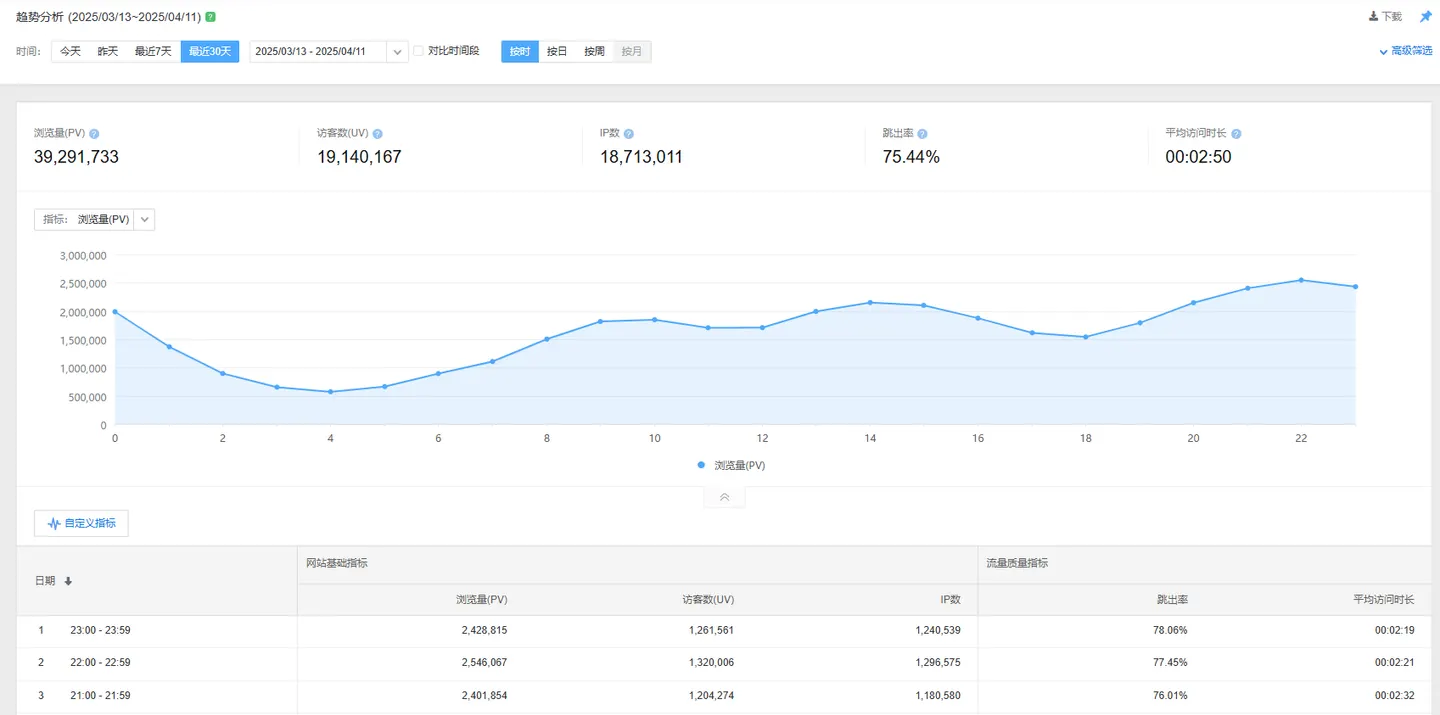The image size is (1440, 715).
Task: Sort by 日期 using the down arrow icon
Action: point(68,581)
